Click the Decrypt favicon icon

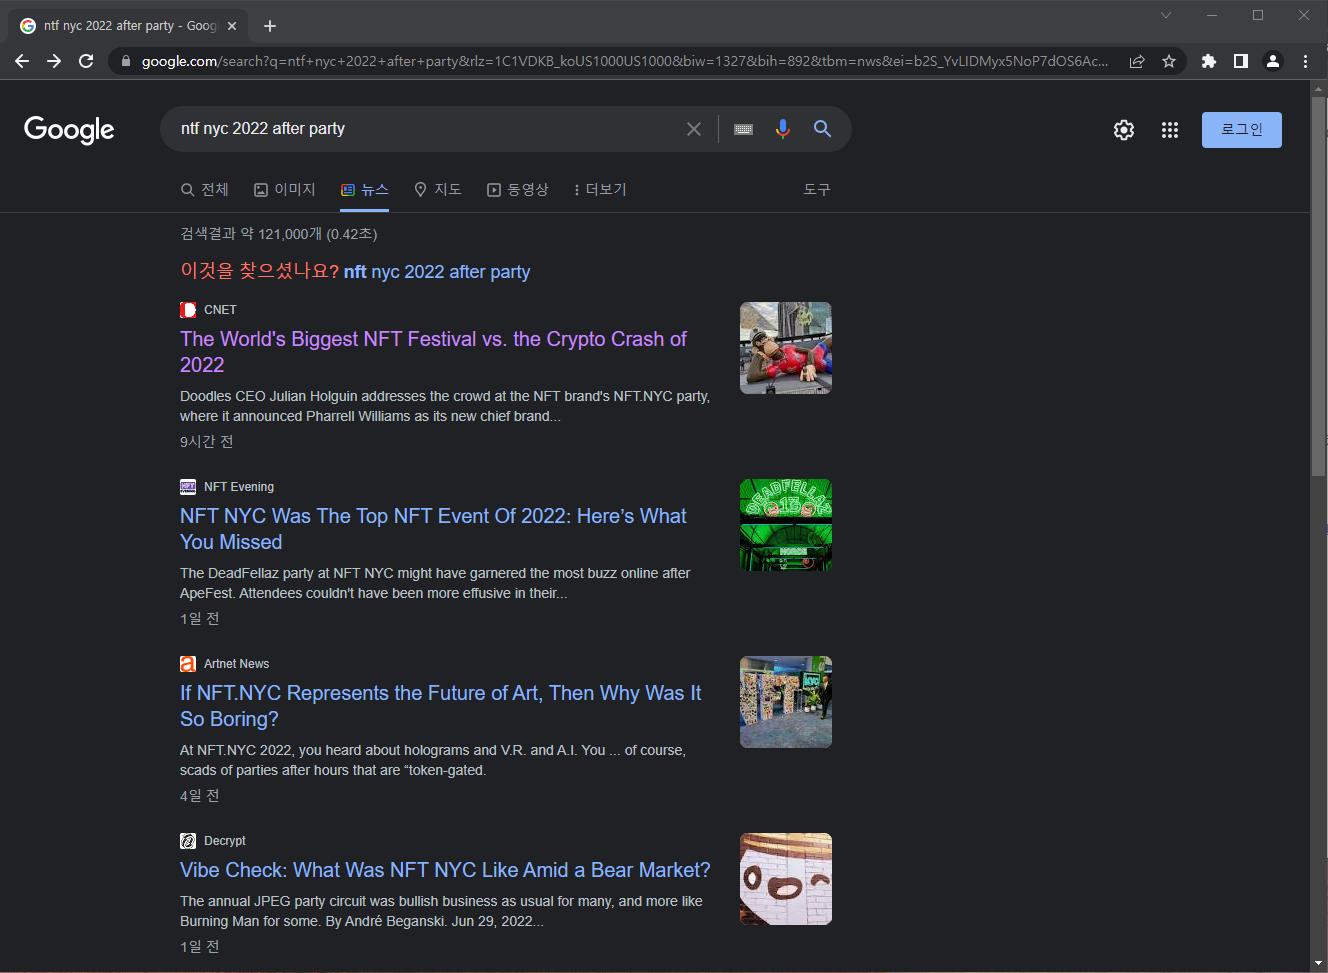pyautogui.click(x=188, y=841)
